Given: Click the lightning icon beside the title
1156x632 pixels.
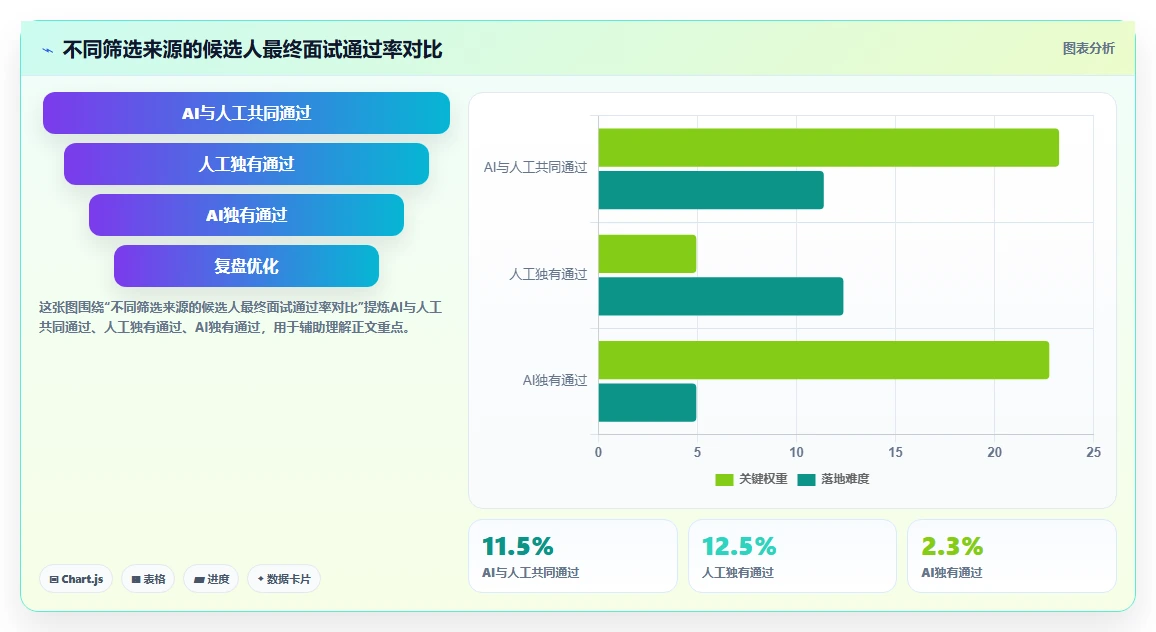Looking at the screenshot, I should (x=48, y=50).
